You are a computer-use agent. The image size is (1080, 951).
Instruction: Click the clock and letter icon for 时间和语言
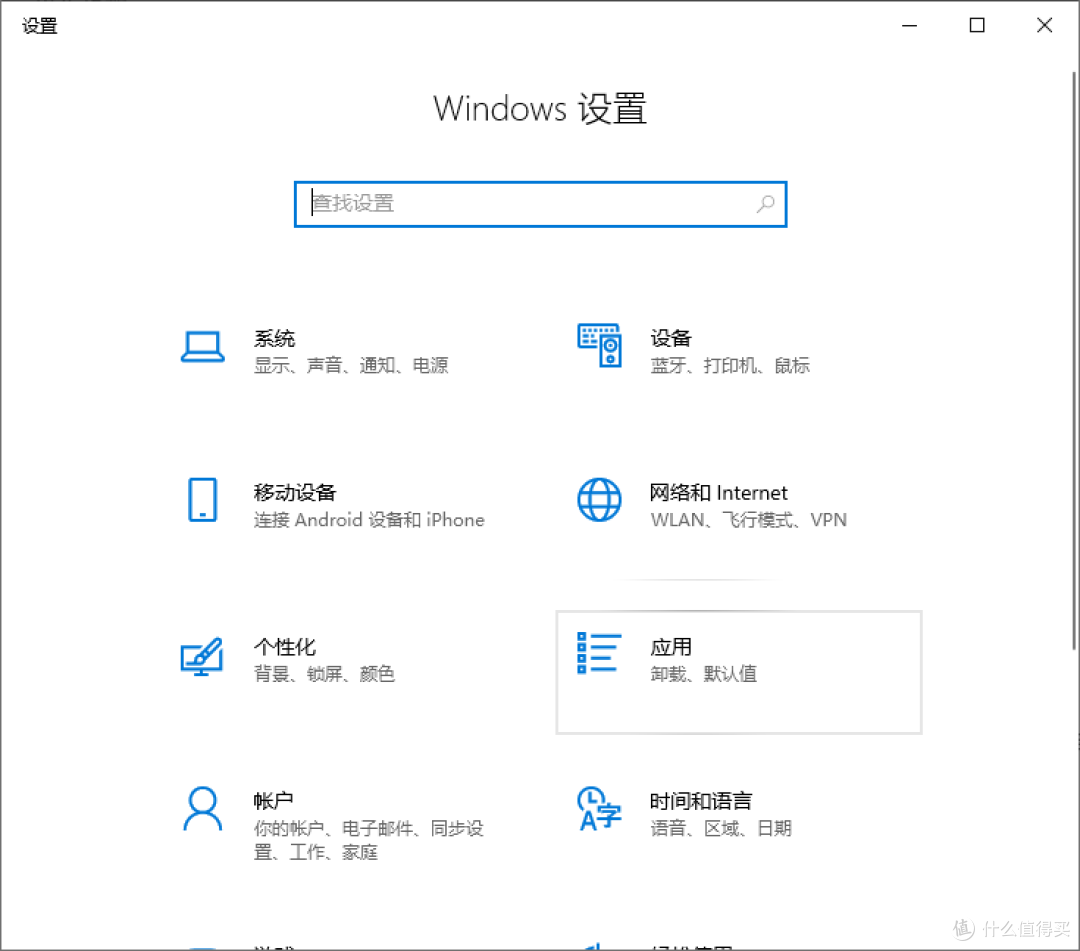coord(599,808)
